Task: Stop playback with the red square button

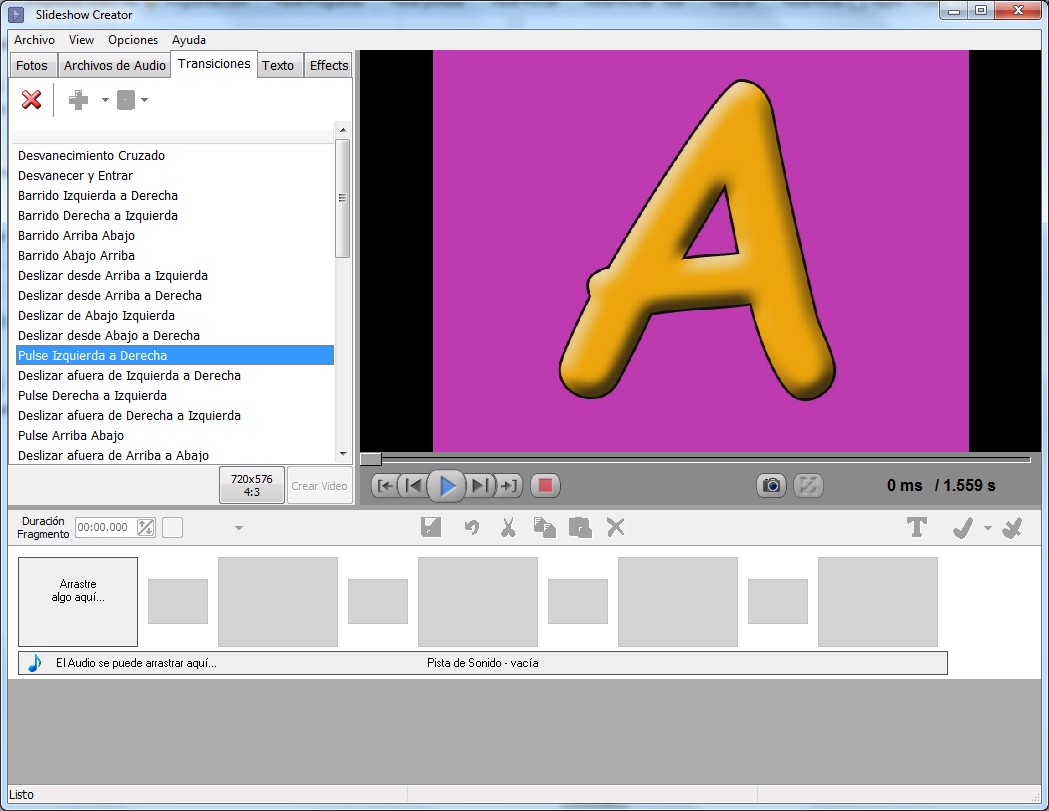Action: coord(545,486)
